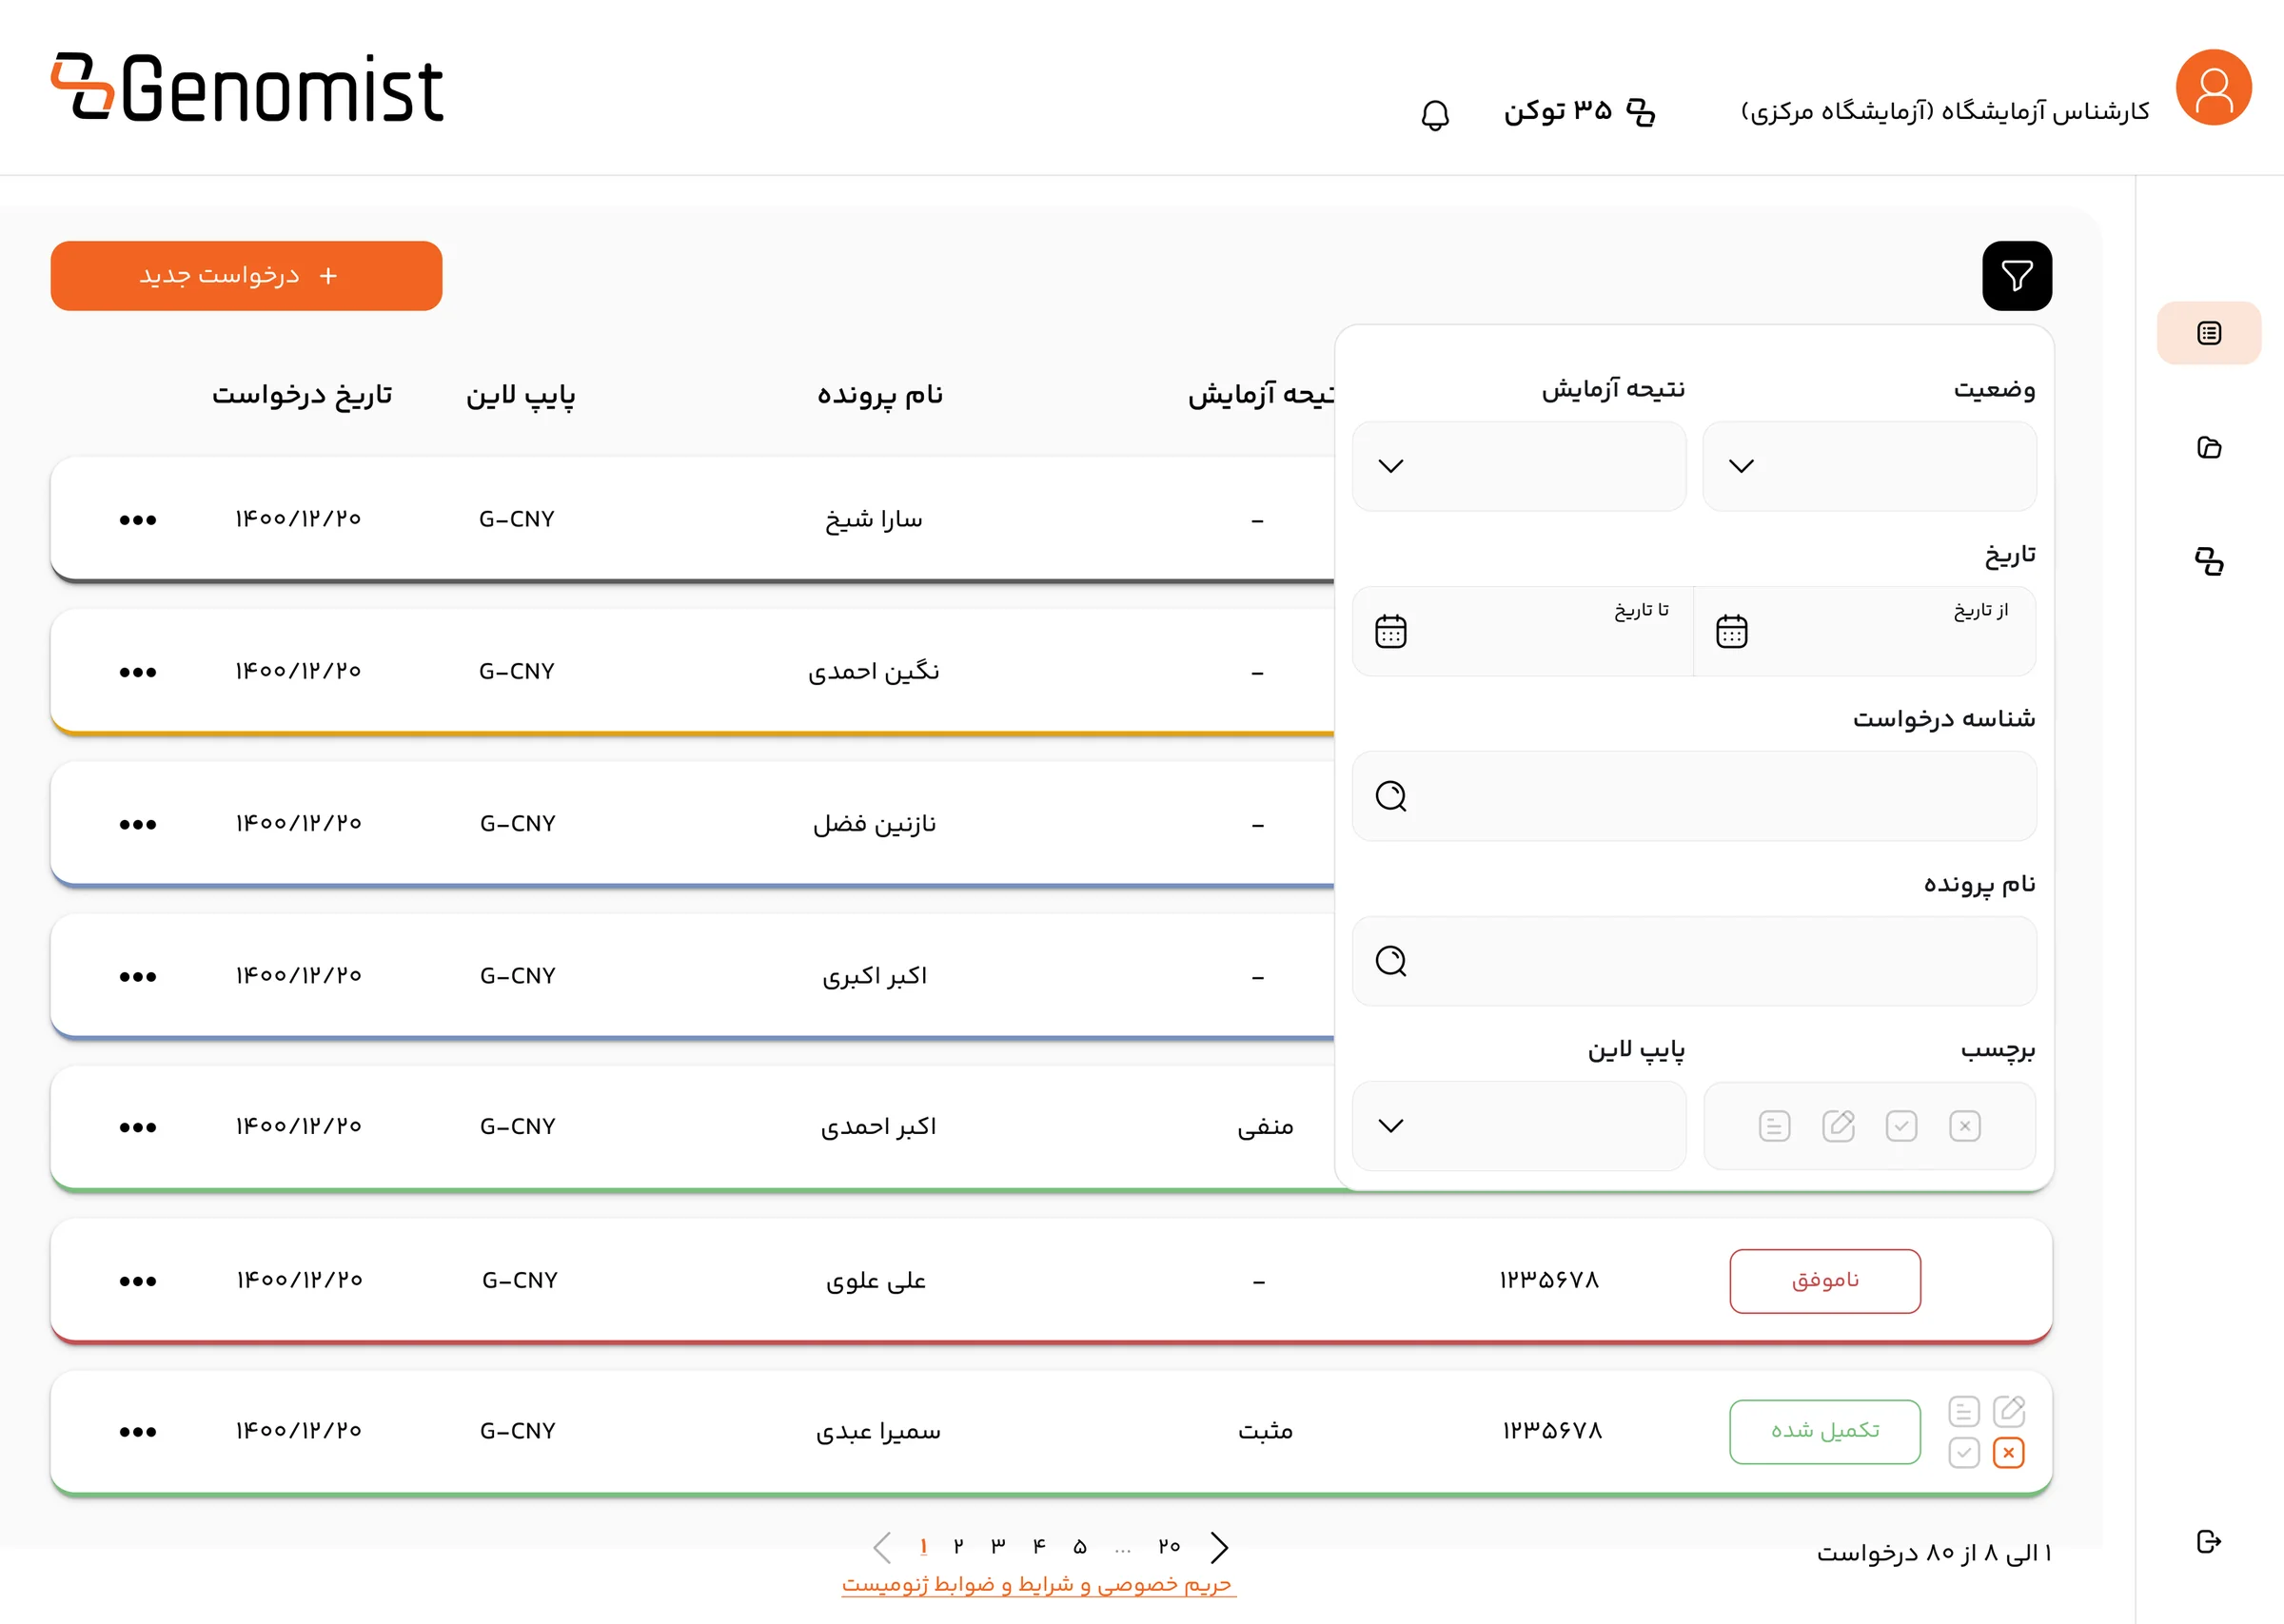
Task: Toggle the note tag filter under برچسب
Action: (1774, 1126)
